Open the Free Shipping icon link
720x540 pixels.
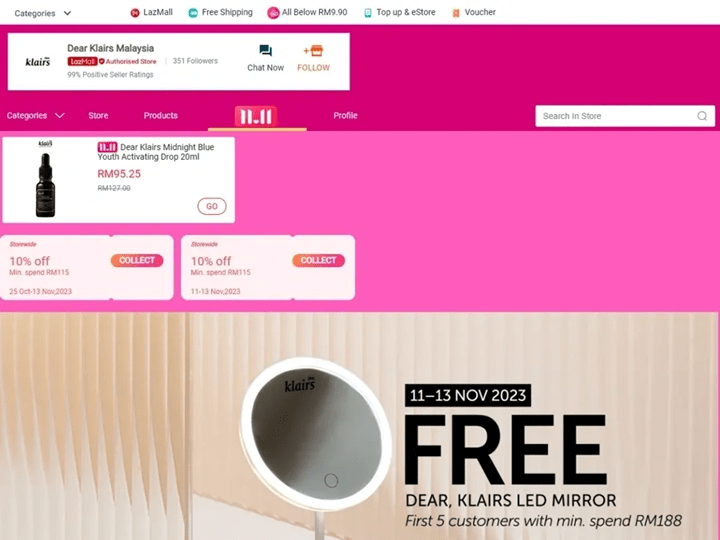tap(193, 13)
